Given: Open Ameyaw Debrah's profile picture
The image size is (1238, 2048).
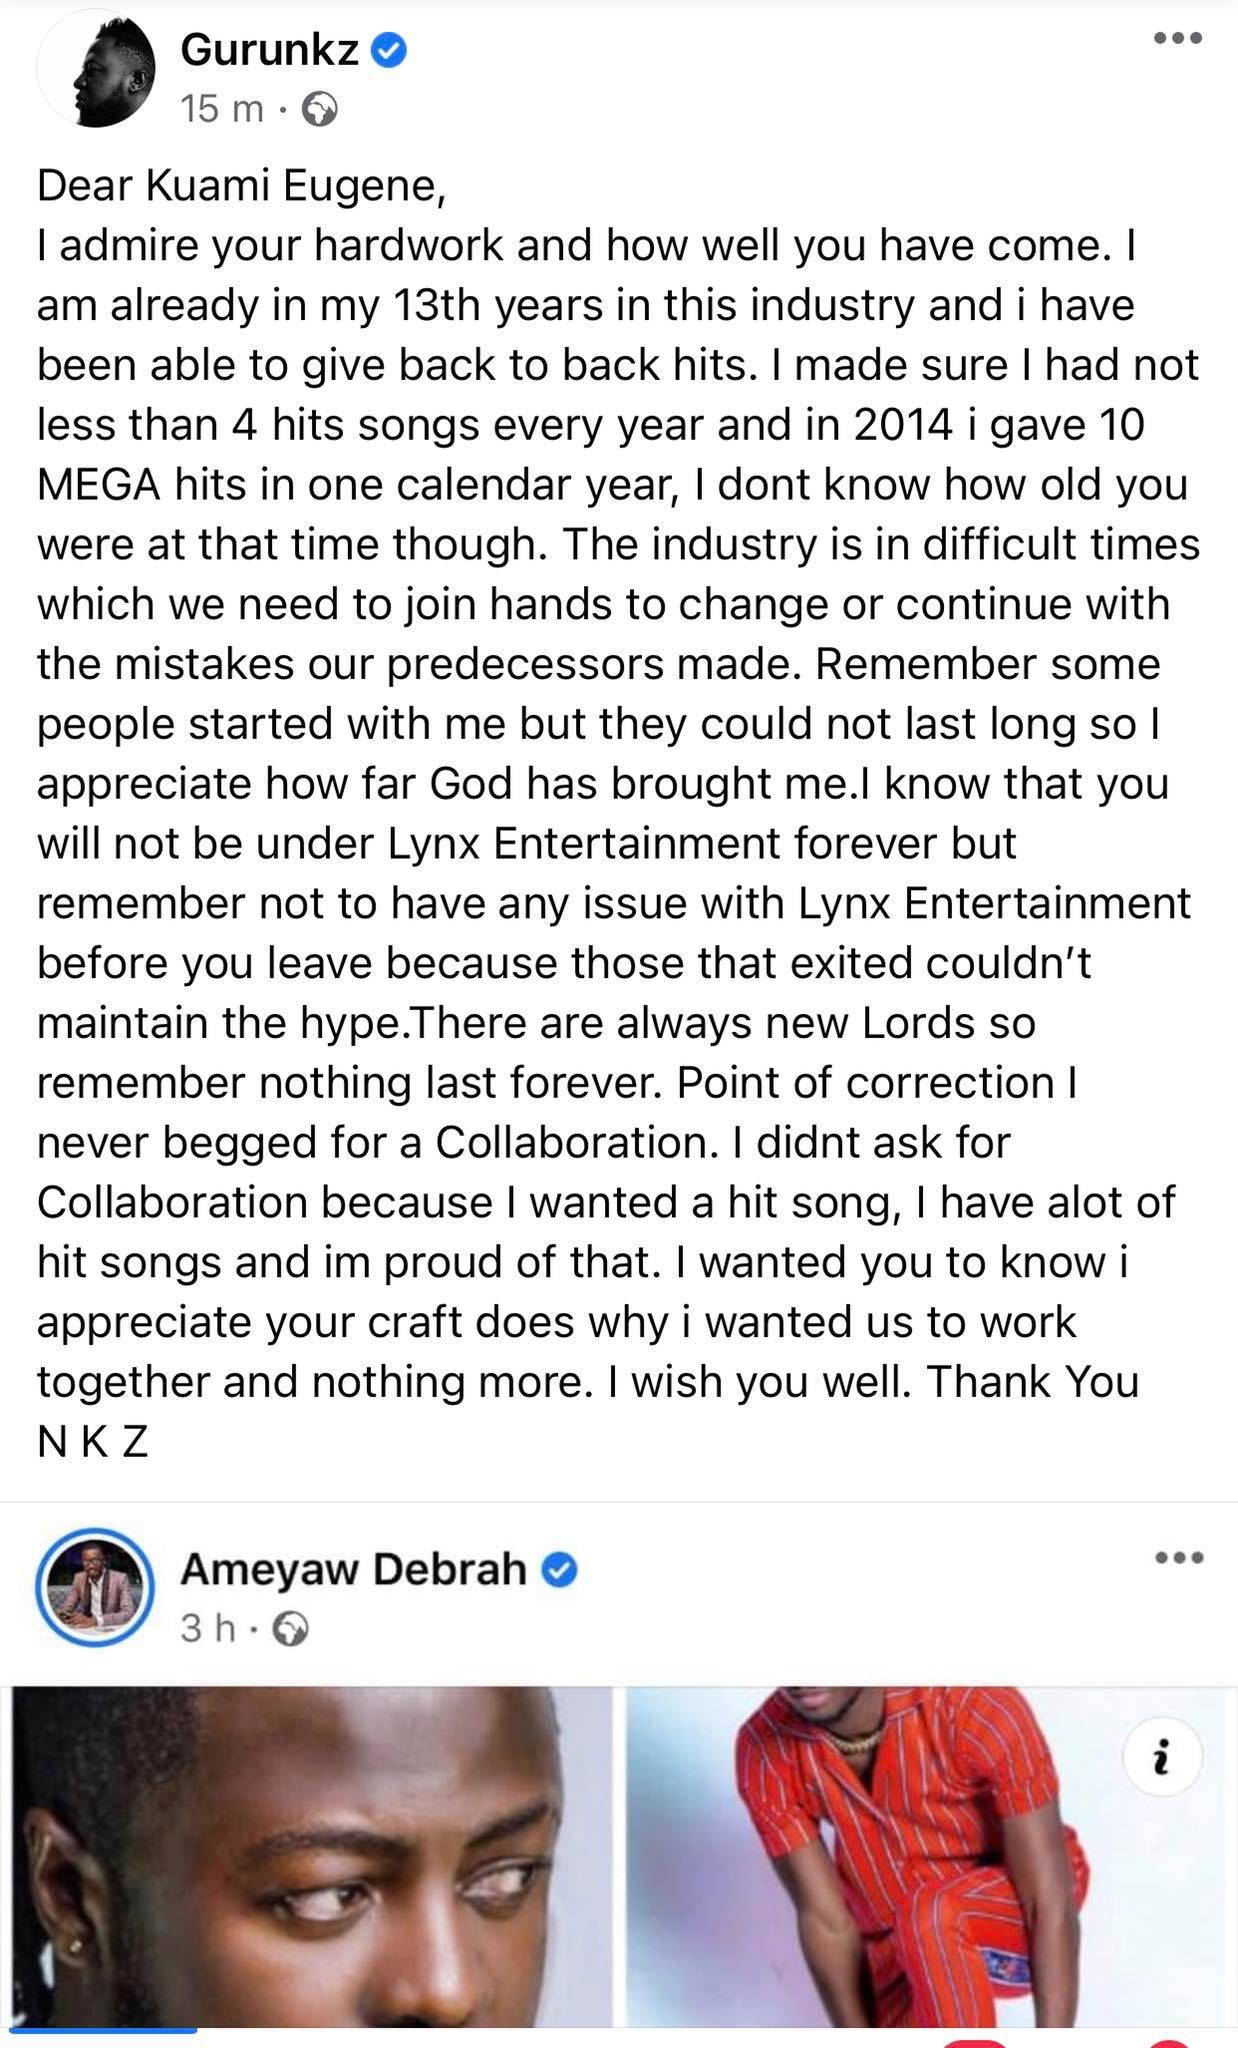Looking at the screenshot, I should tap(95, 1588).
